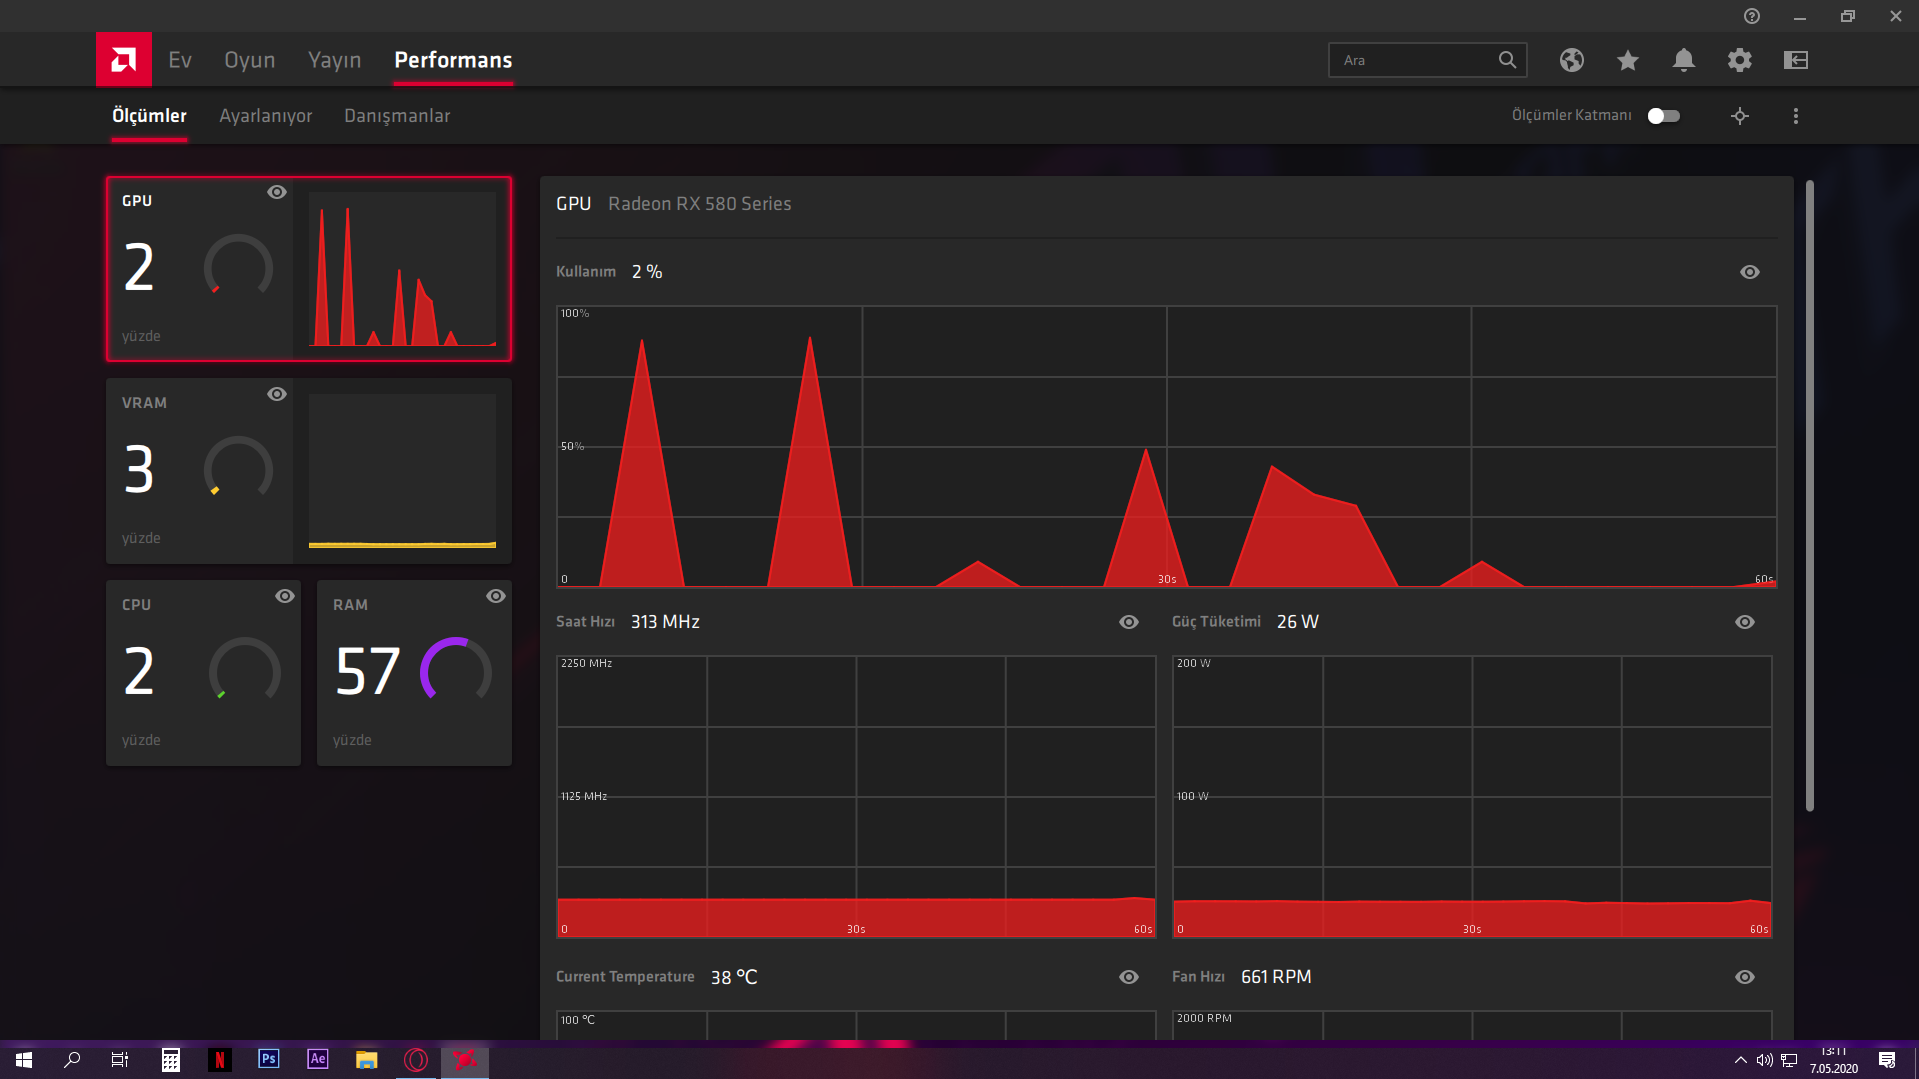Show hidden system tray icons

pyautogui.click(x=1740, y=1060)
